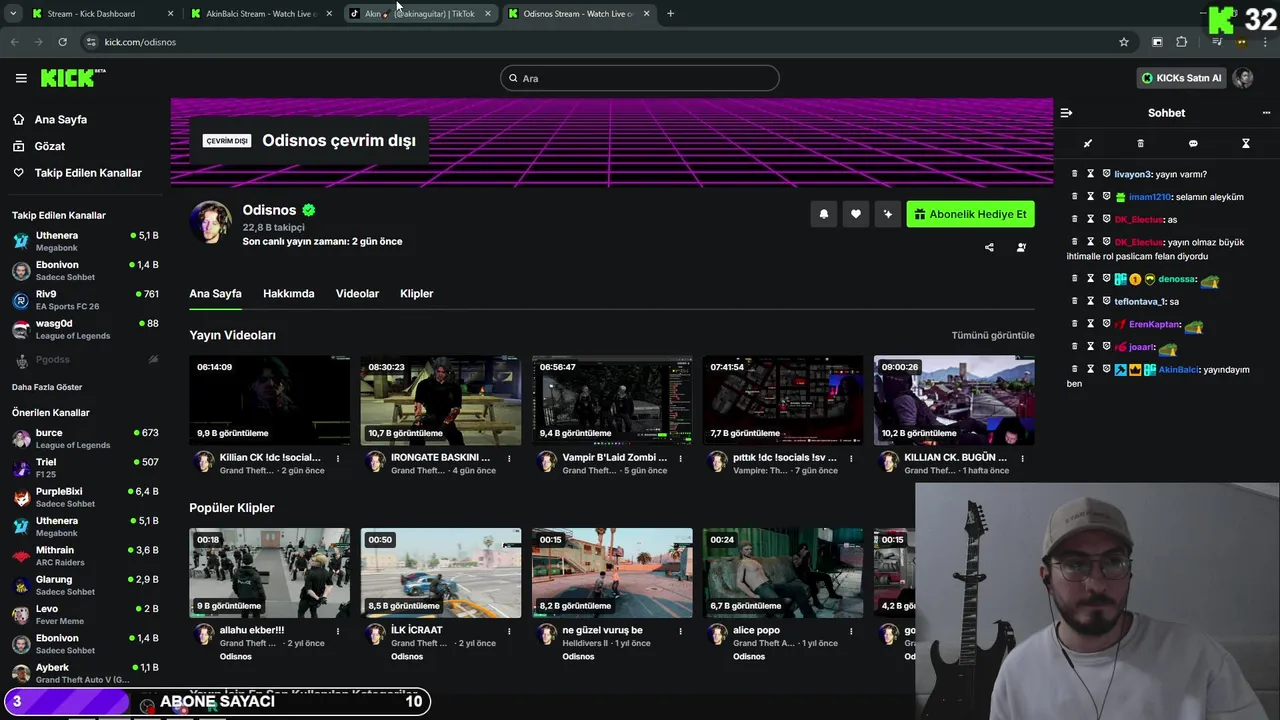Screen dimensions: 1280x720
Task: Open wasg0d channel in sidebar
Action: (85, 329)
